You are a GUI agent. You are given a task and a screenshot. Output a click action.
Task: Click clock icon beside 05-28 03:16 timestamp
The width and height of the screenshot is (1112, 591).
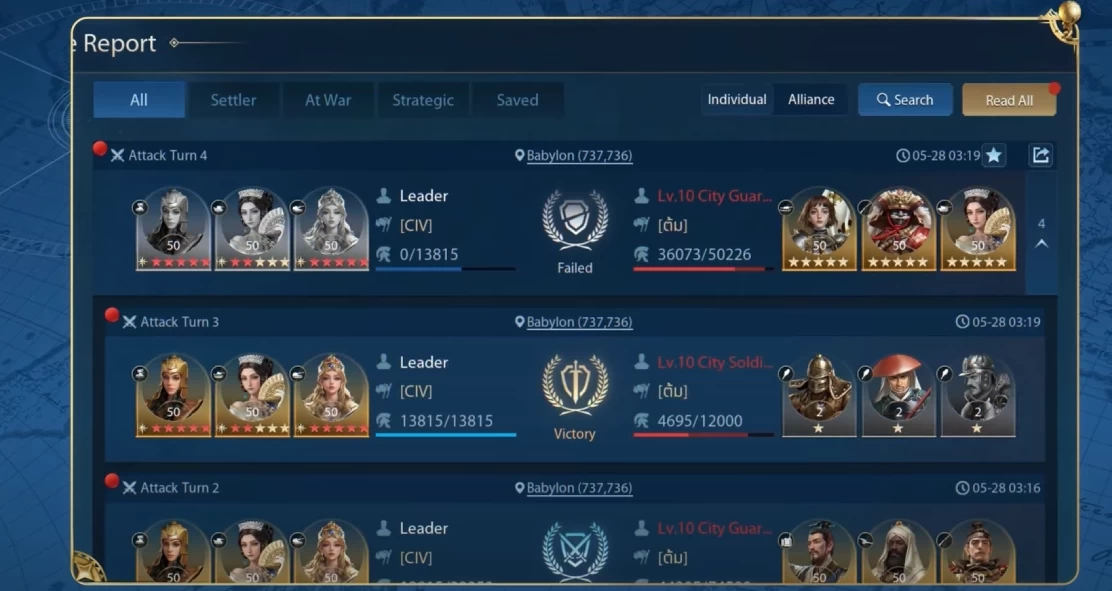tap(962, 488)
